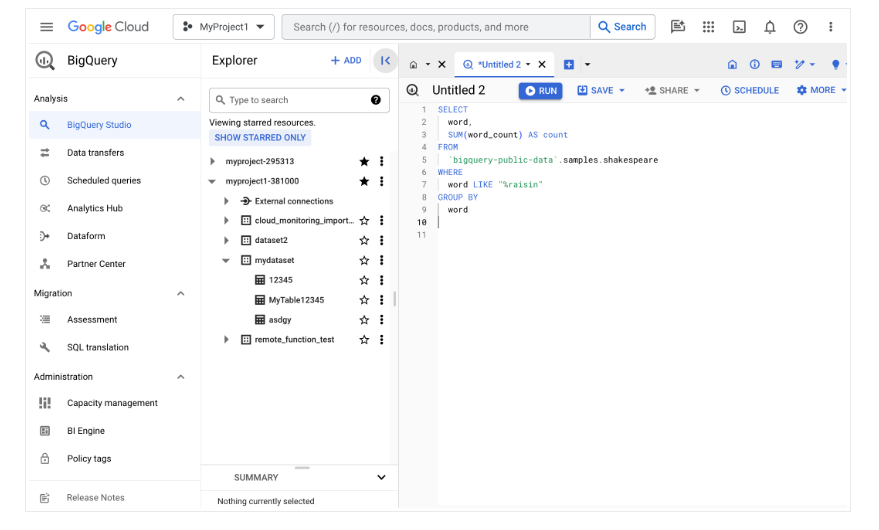Image resolution: width=879 pixels, height=530 pixels.
Task: Collapse the Analysis section chevron
Action: click(181, 99)
